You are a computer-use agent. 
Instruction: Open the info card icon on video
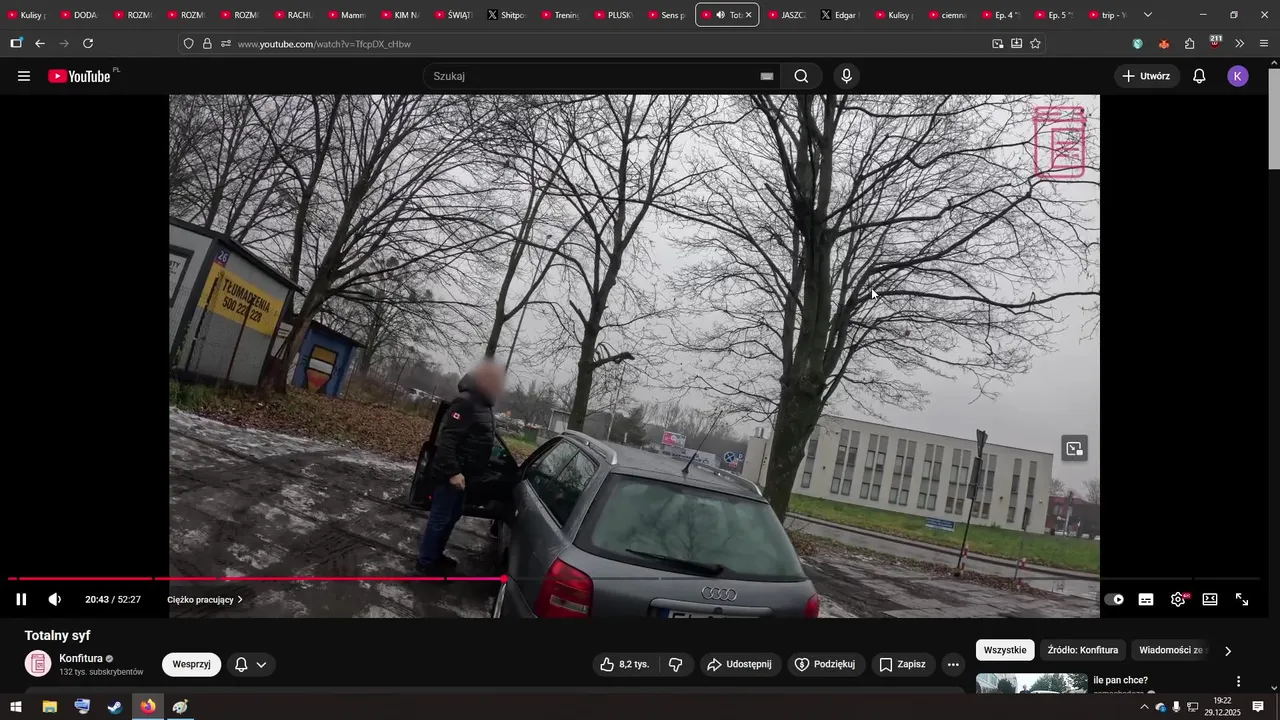tap(1075, 449)
